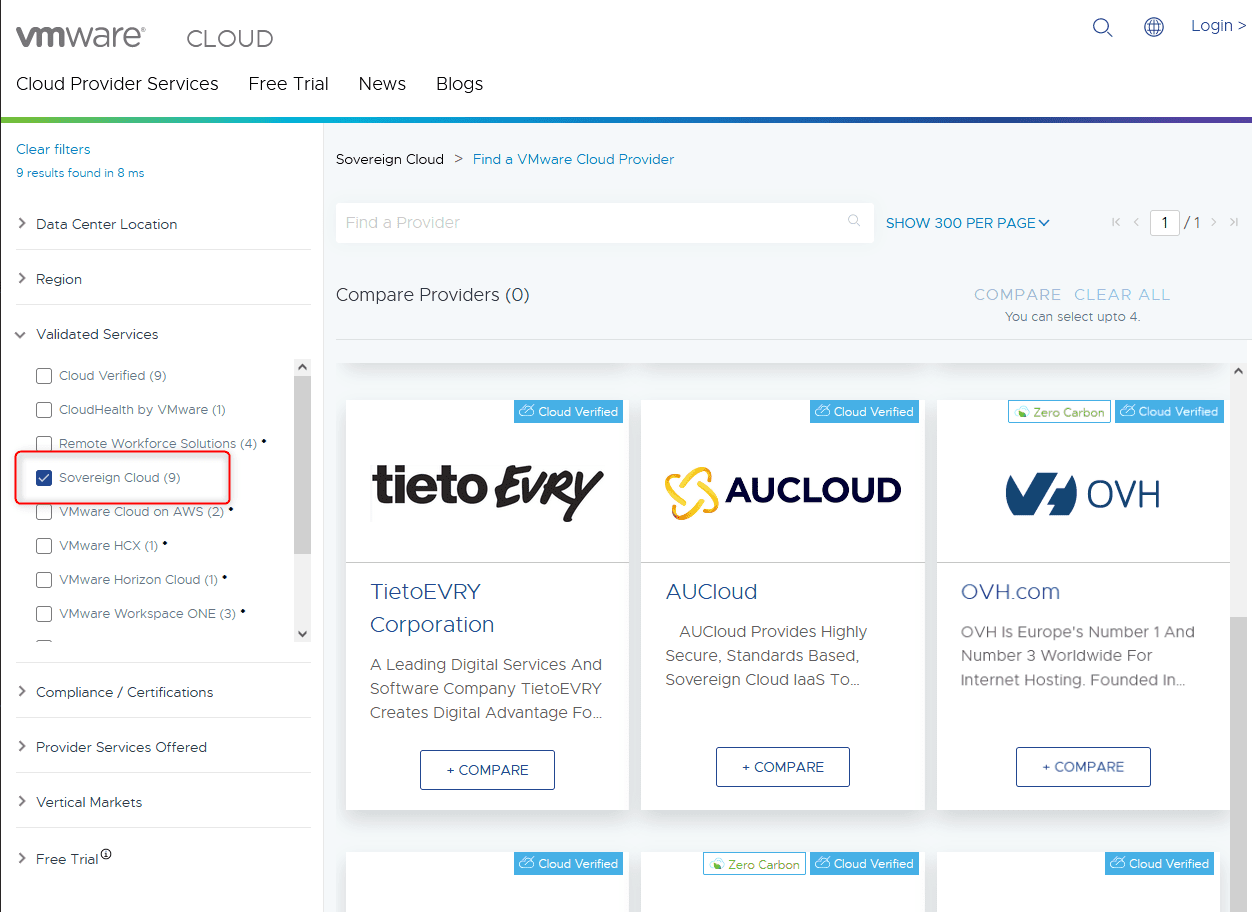Click OVH logo image
The width and height of the screenshot is (1252, 912).
pyautogui.click(x=1083, y=494)
